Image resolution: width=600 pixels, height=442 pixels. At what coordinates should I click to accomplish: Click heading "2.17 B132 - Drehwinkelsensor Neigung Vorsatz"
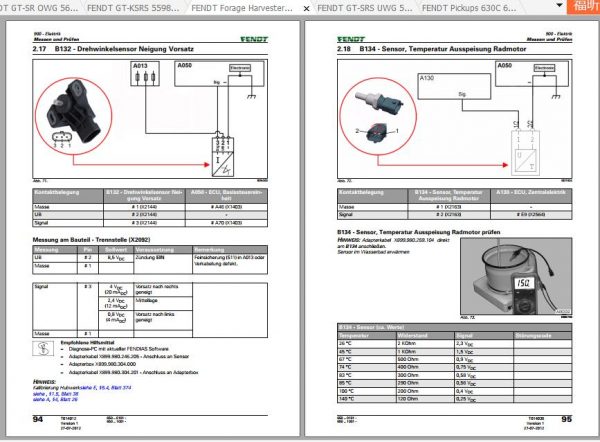pos(113,49)
